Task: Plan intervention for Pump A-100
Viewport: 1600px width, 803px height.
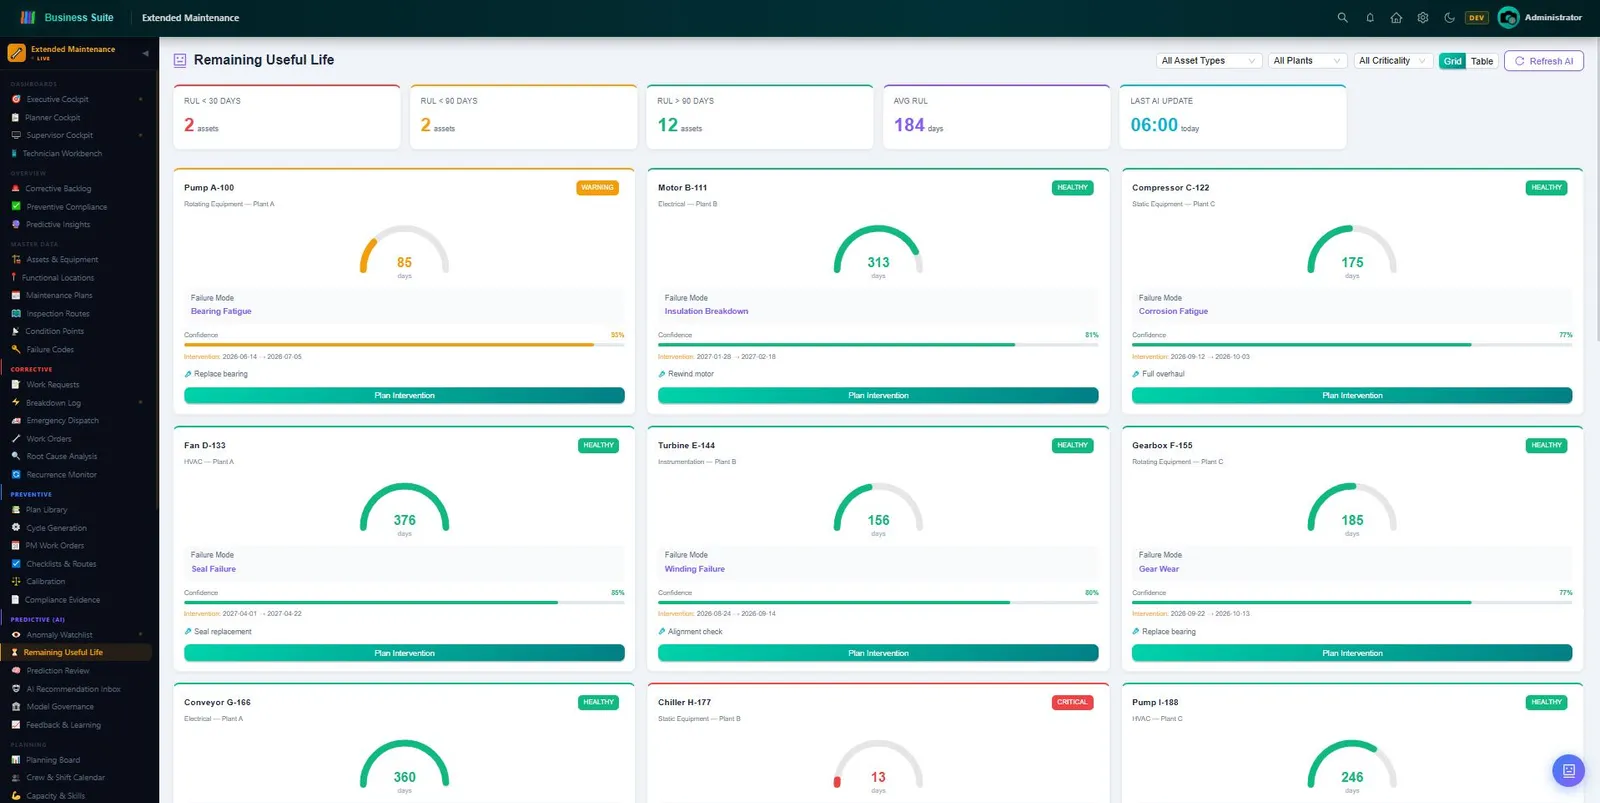Action: click(x=404, y=396)
